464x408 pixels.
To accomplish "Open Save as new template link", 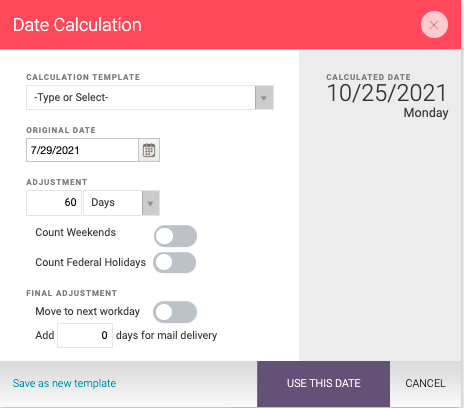I will (64, 383).
